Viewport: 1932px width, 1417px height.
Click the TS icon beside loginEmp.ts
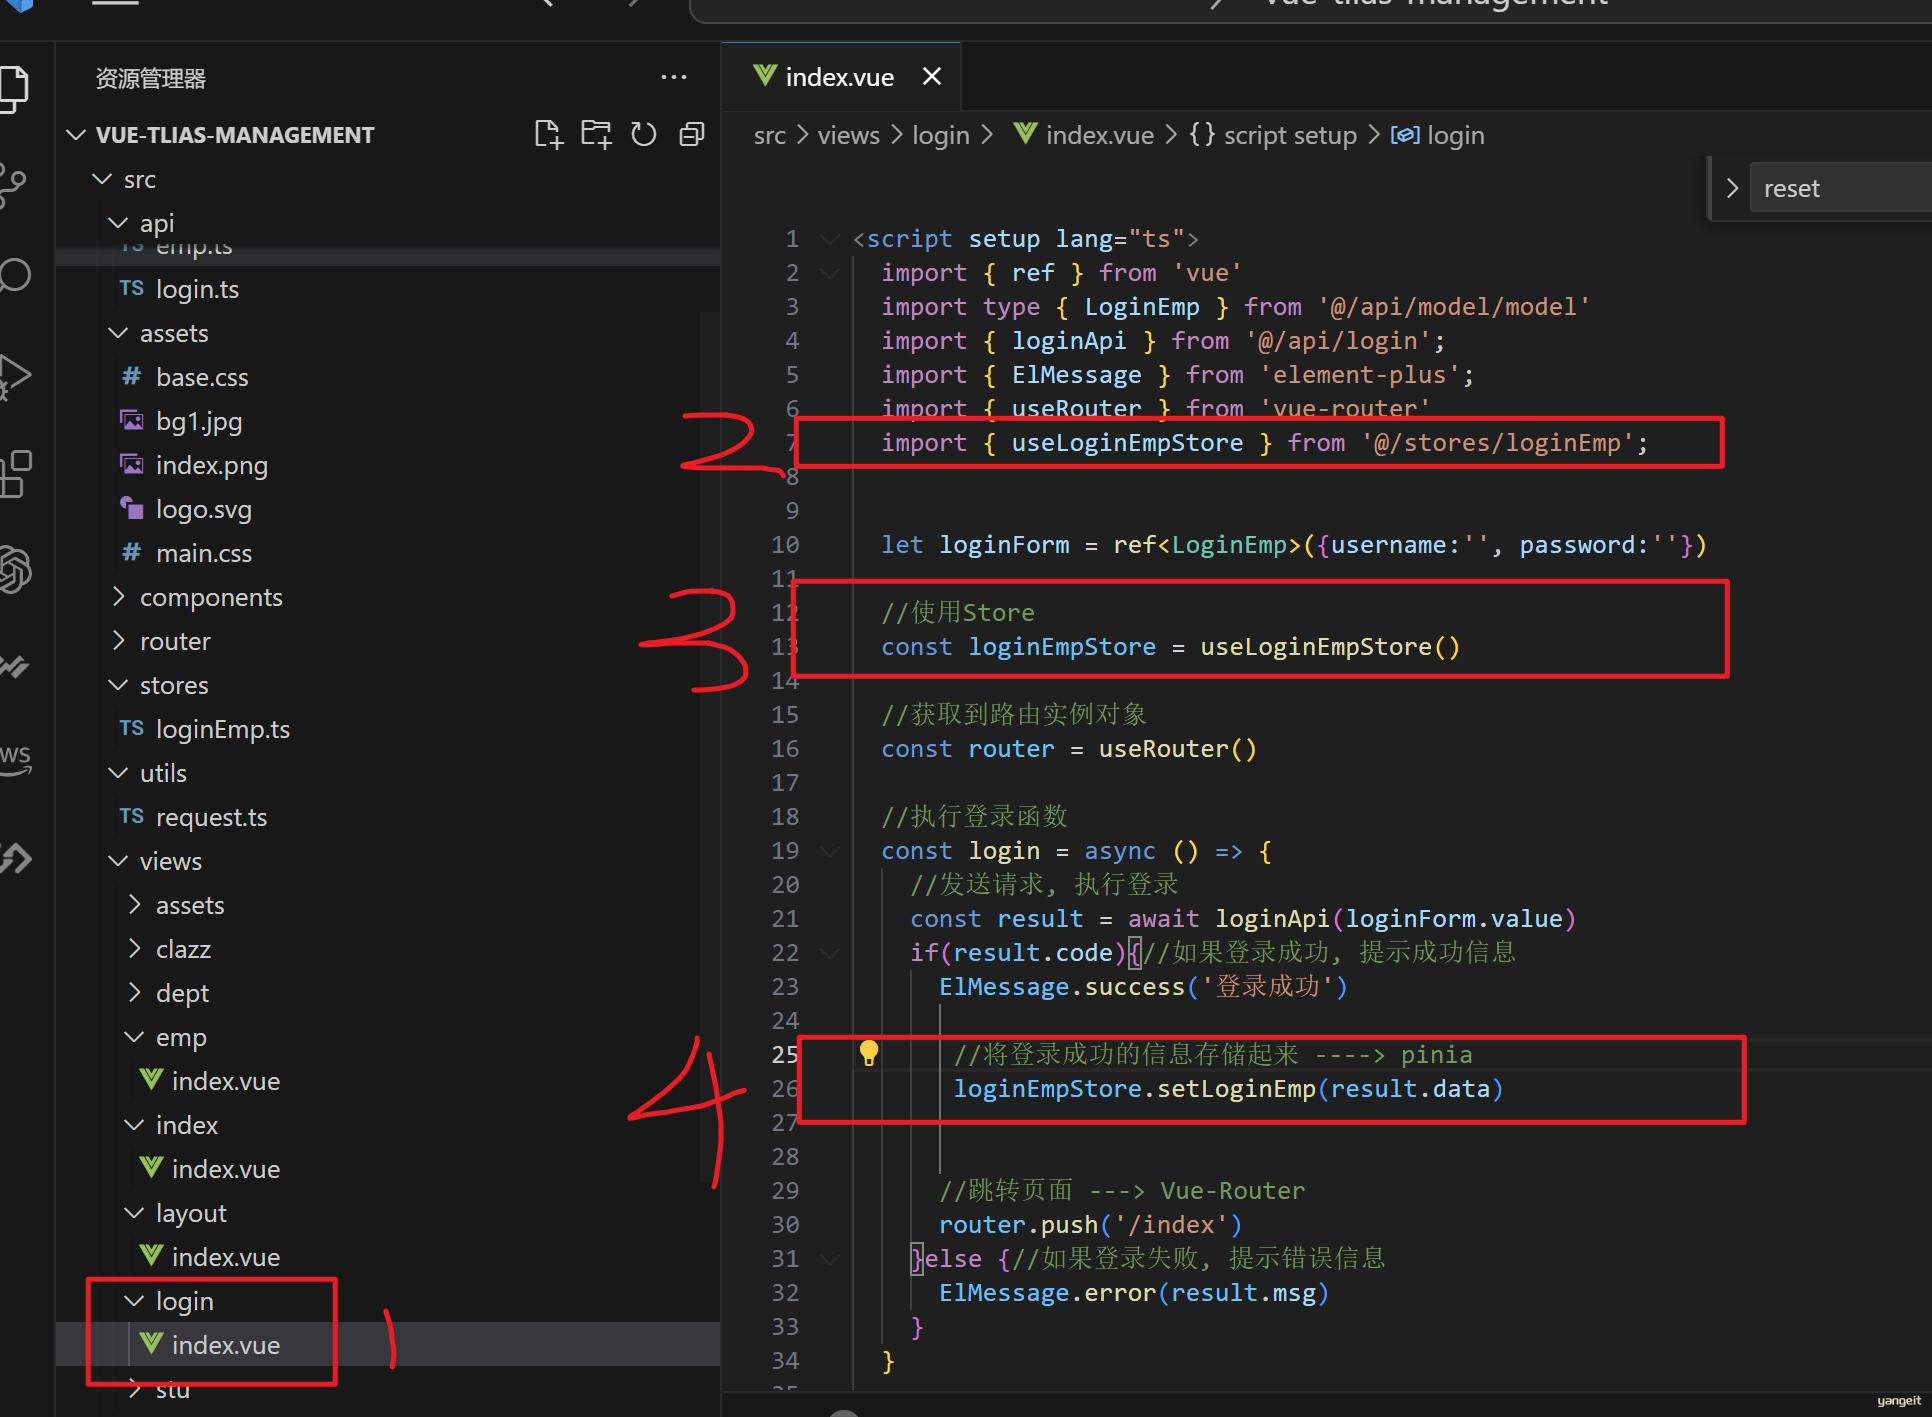(x=132, y=728)
